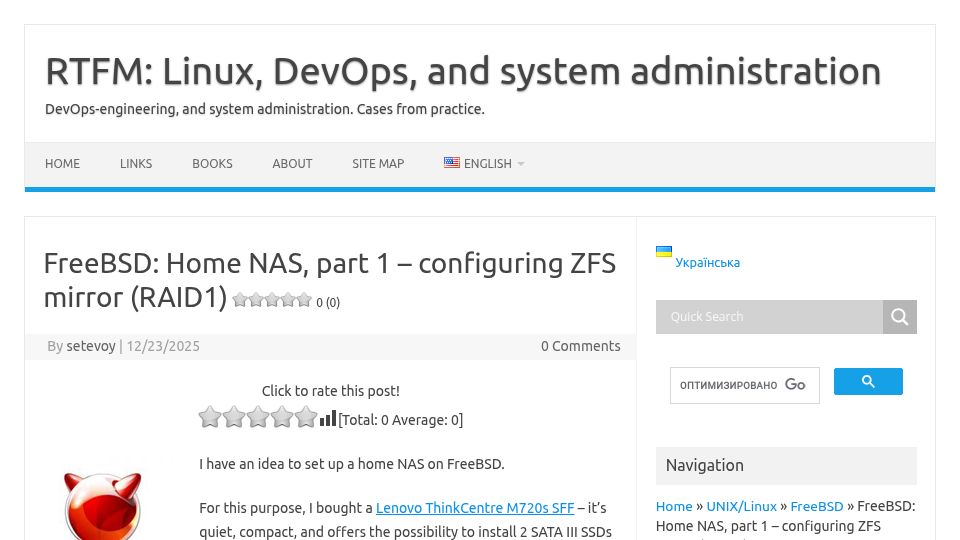The height and width of the screenshot is (540, 960).
Task: Open the ABOUT menu item
Action: pos(292,163)
